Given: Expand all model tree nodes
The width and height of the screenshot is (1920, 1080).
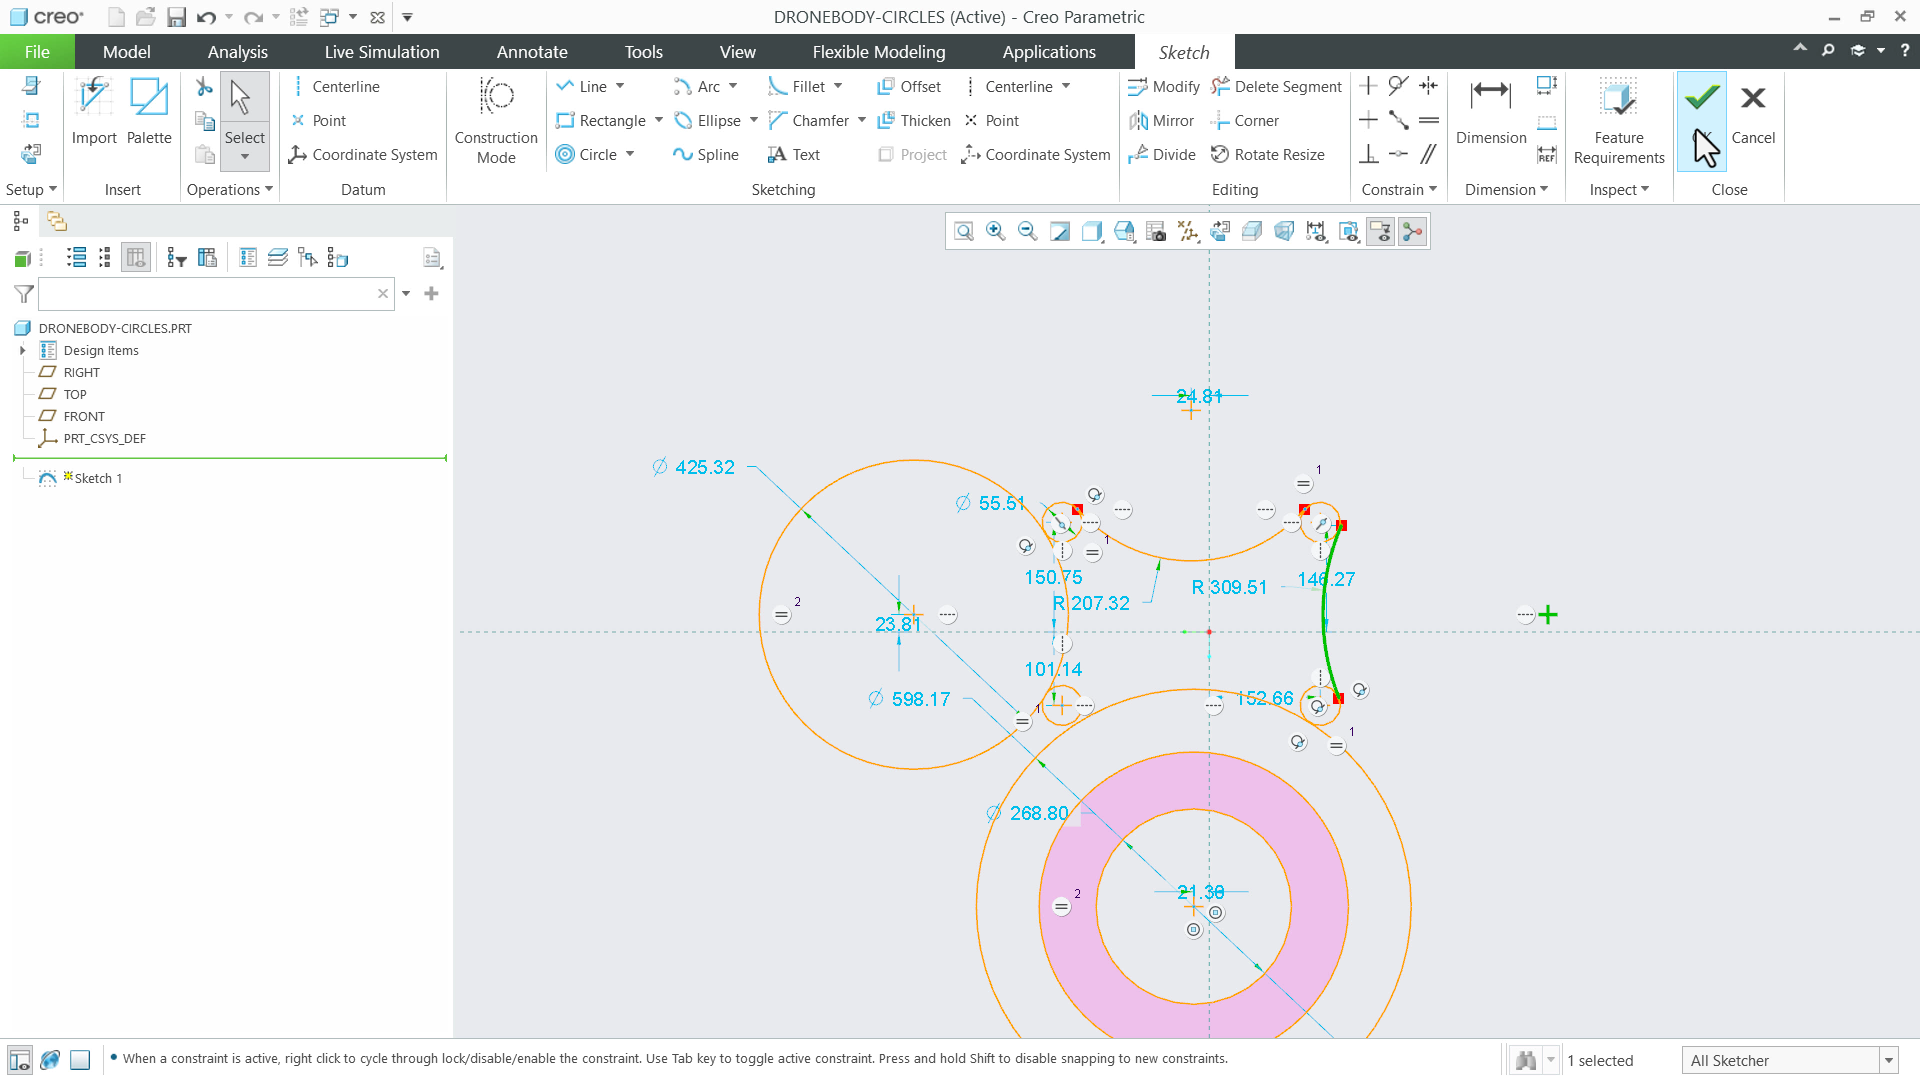Looking at the screenshot, I should (77, 258).
